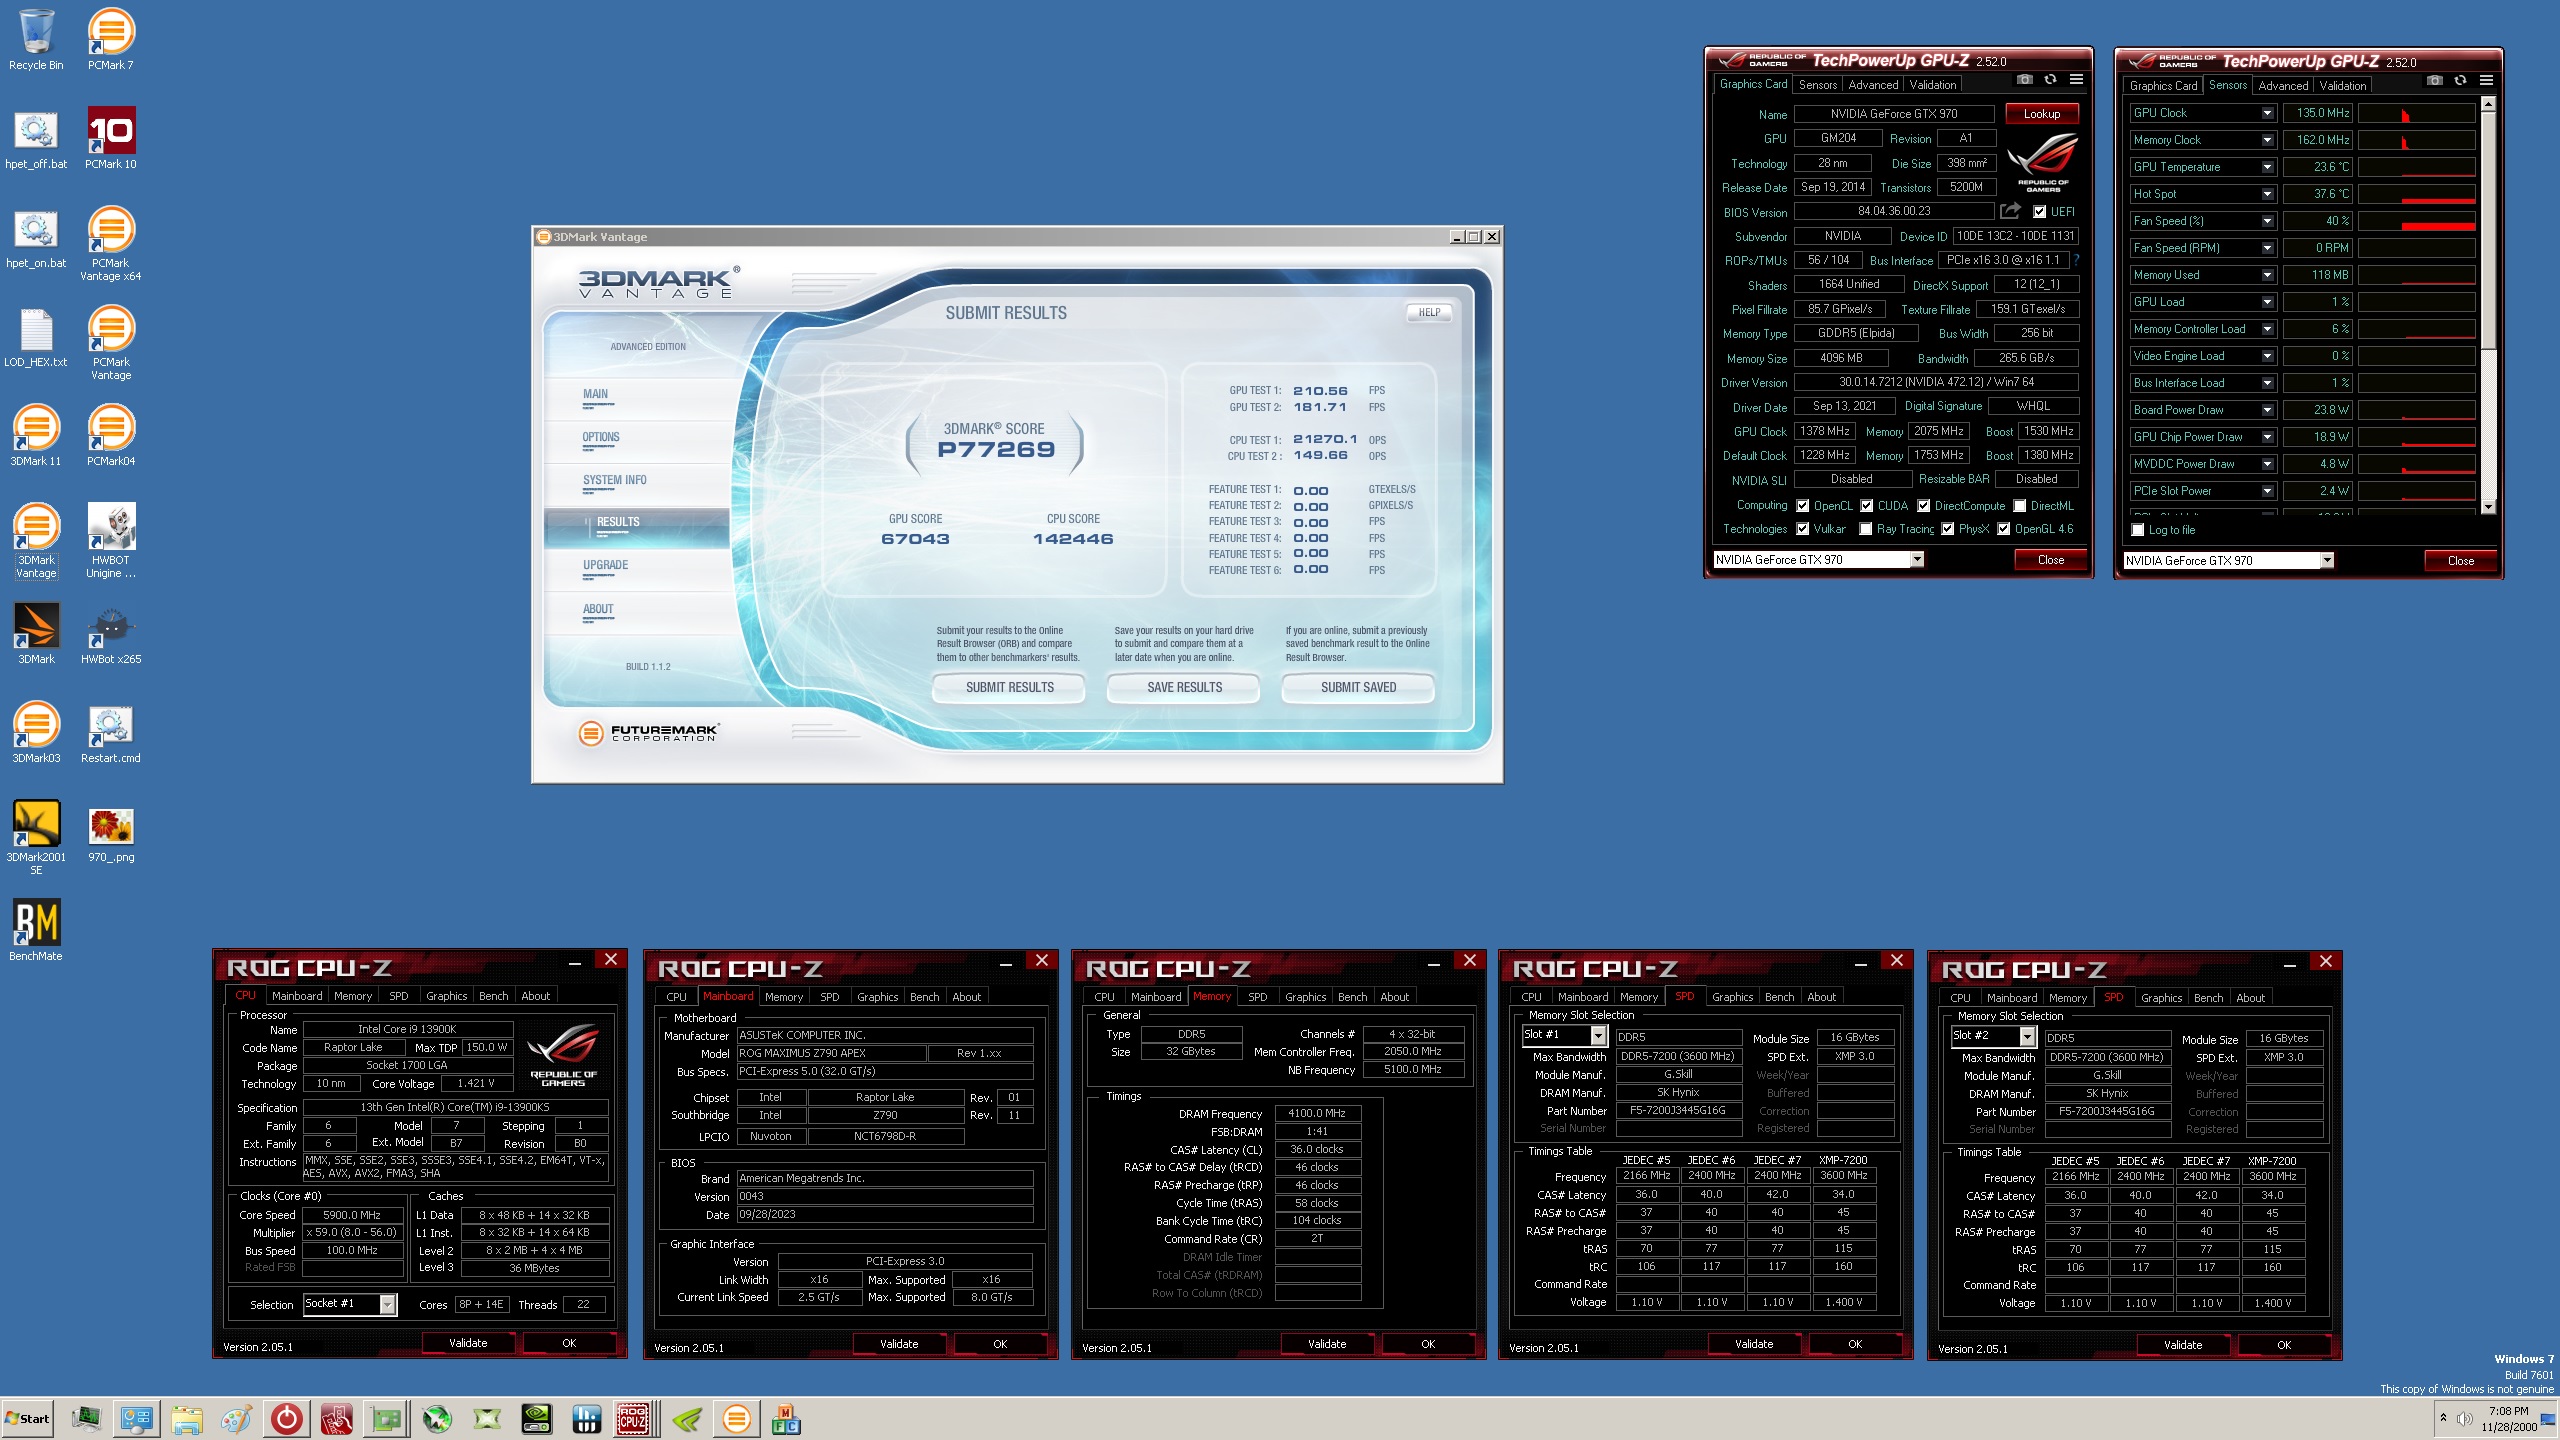This screenshot has width=2560, height=1440.
Task: Select hpet_off.bat desktop file
Action: [36, 138]
